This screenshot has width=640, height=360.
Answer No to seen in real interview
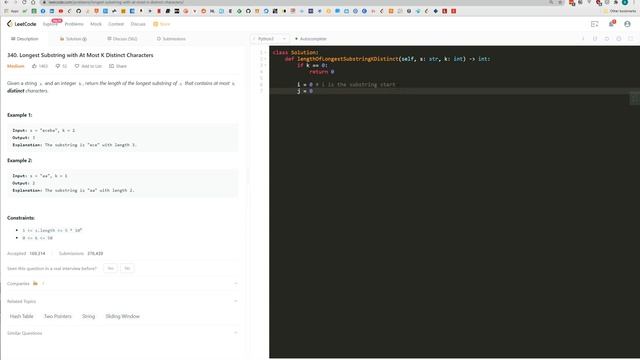127,268
